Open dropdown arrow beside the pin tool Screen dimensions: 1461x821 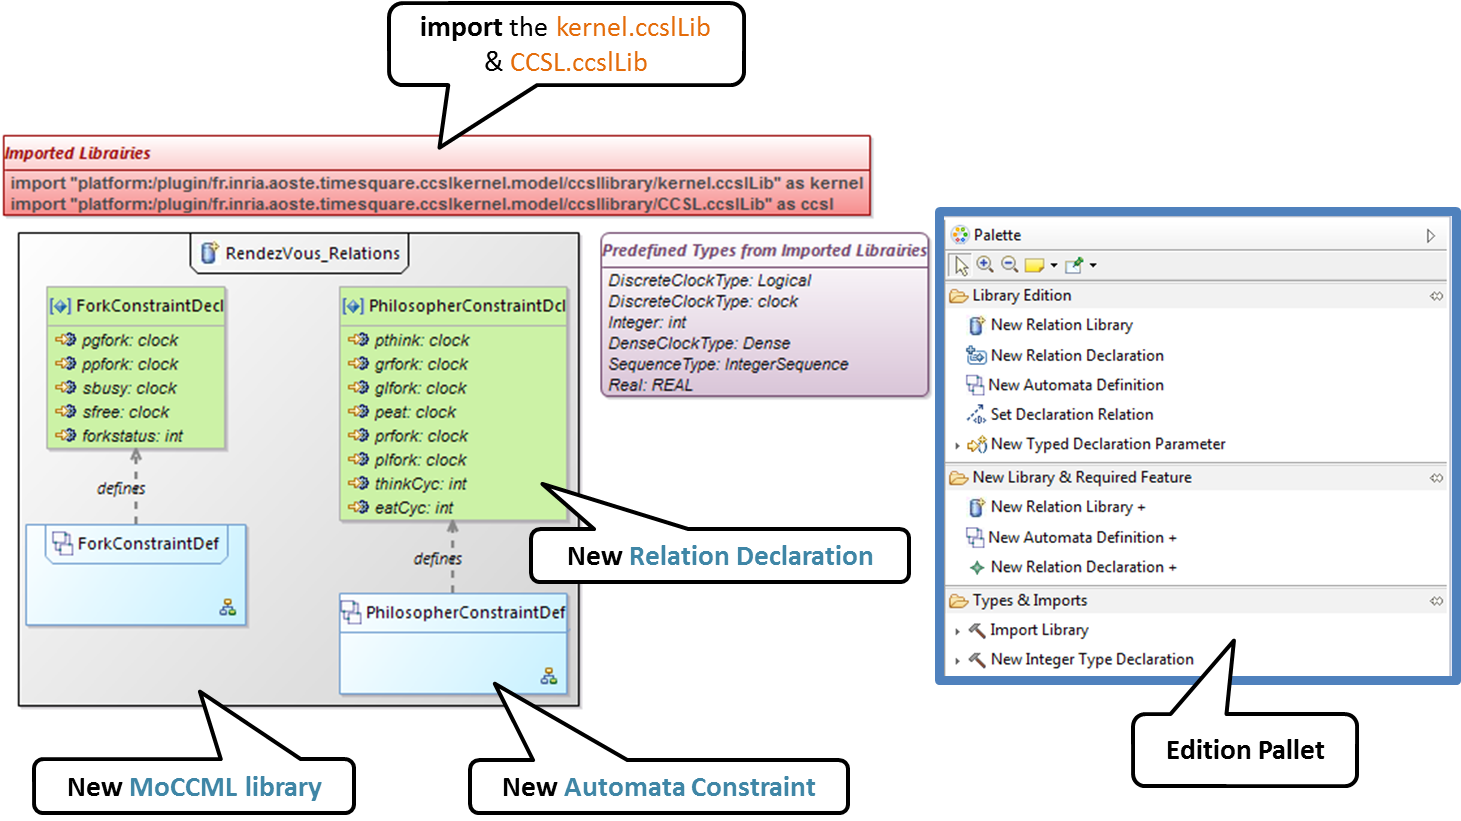1093,266
